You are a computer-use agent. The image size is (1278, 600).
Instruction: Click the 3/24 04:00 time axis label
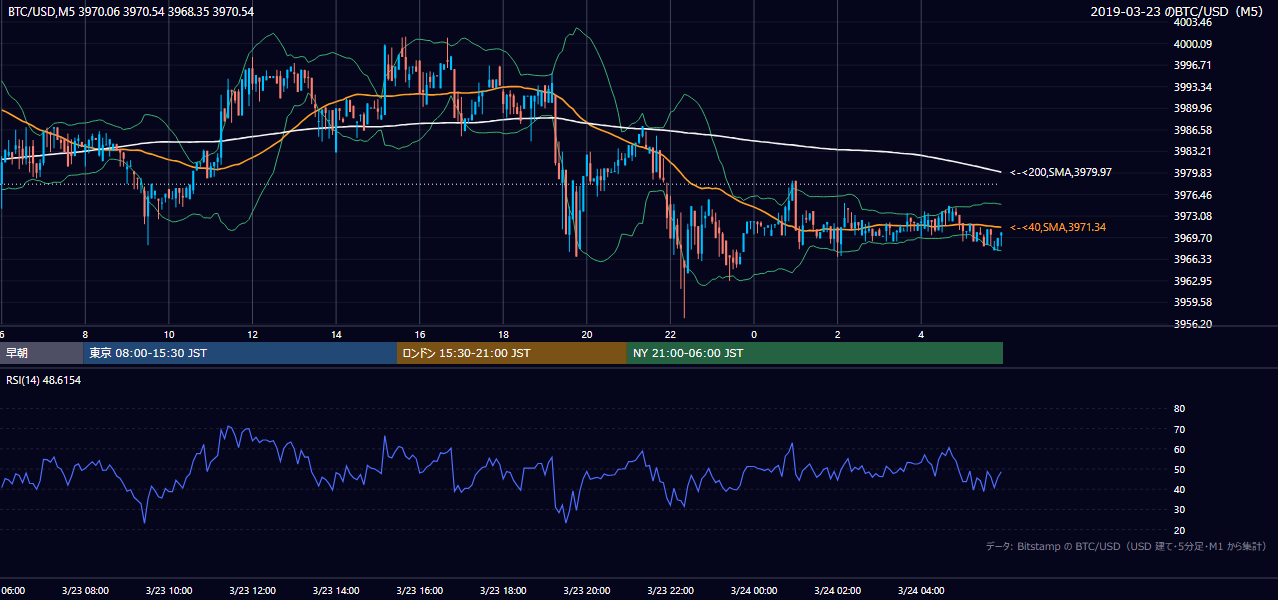click(x=921, y=591)
